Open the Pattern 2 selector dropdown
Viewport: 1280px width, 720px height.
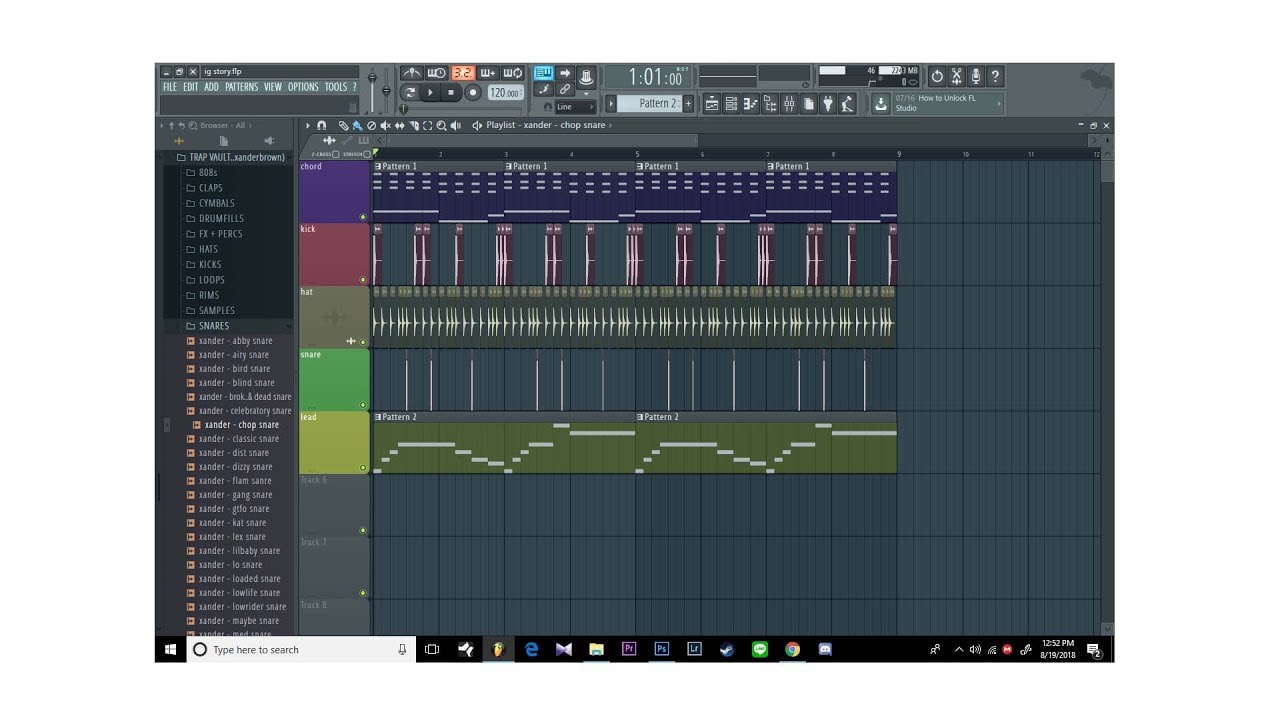point(649,103)
